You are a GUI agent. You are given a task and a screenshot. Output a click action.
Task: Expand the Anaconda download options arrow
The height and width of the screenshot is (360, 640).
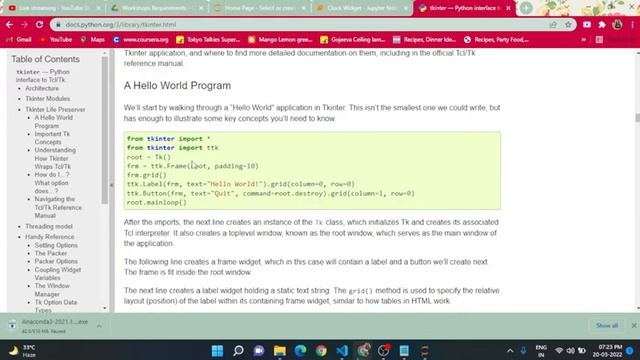click(x=99, y=326)
